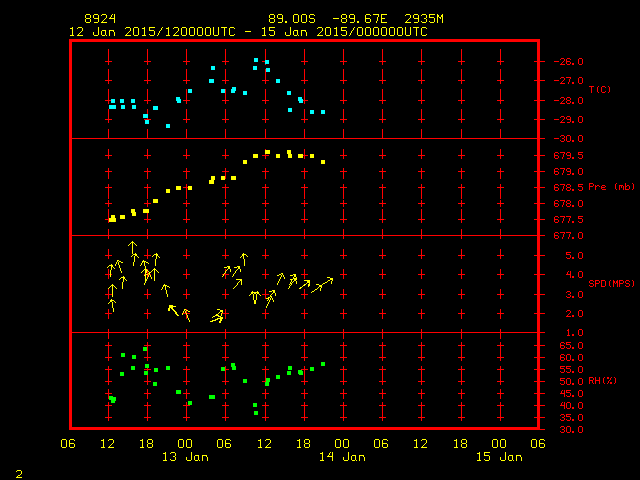Click the 30.0 humidity tick label
Viewport: 640px width, 480px height.
(x=571, y=430)
